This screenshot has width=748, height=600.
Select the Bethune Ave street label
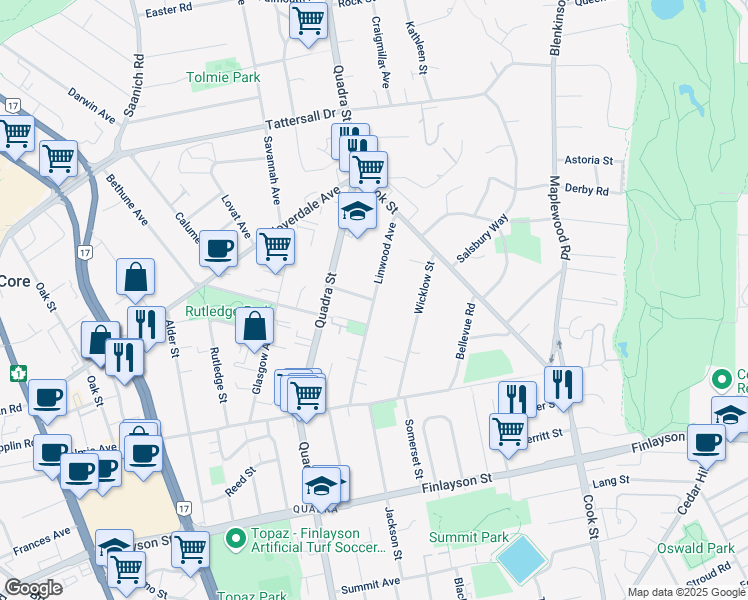127,199
